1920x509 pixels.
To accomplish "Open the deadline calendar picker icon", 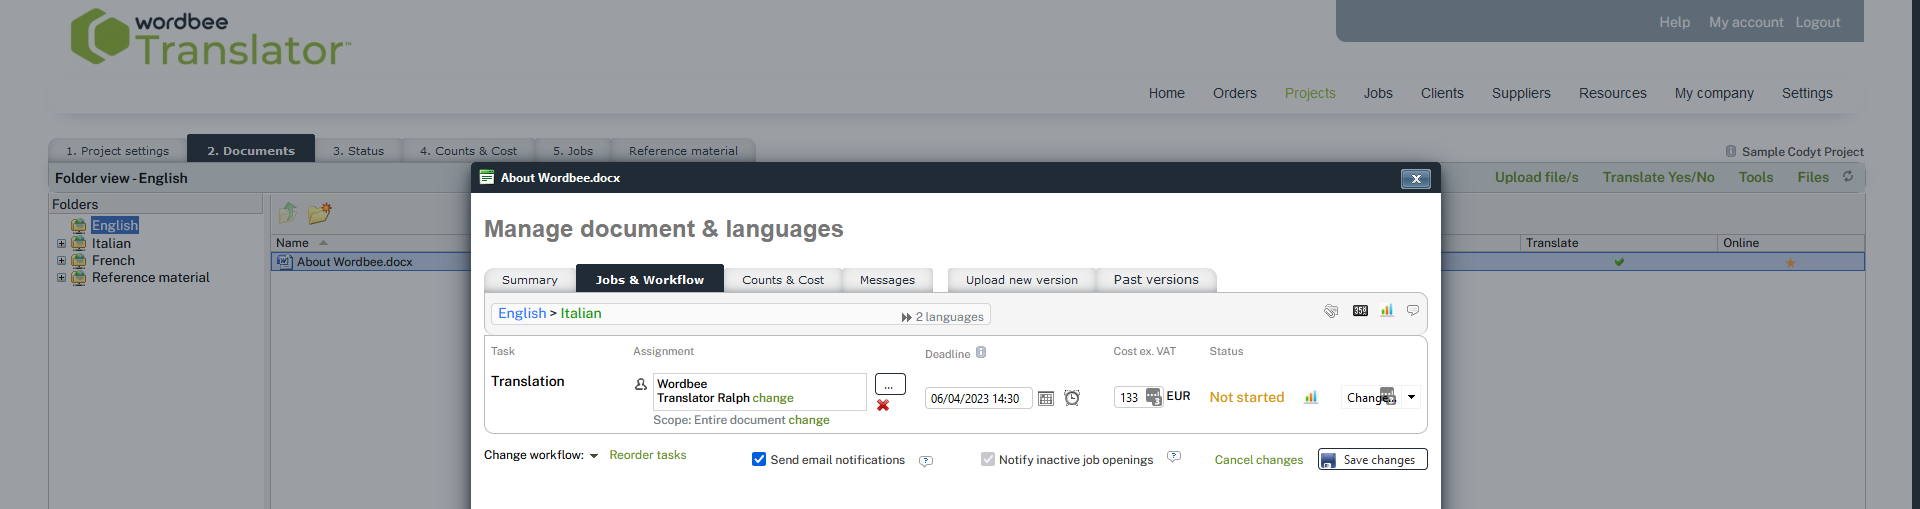I will (x=1046, y=398).
